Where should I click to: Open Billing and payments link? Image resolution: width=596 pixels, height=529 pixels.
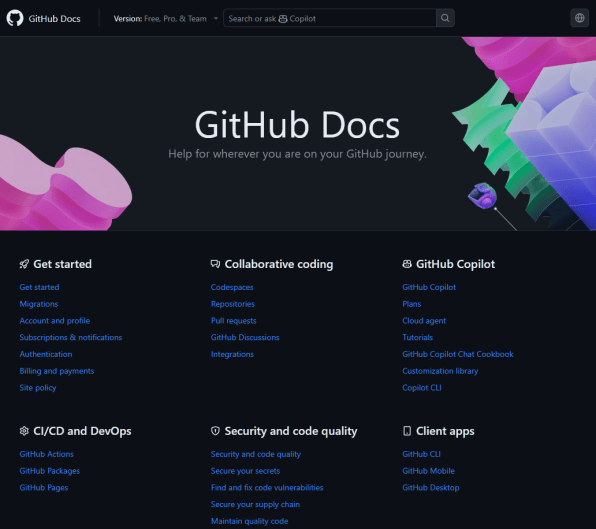pos(57,371)
